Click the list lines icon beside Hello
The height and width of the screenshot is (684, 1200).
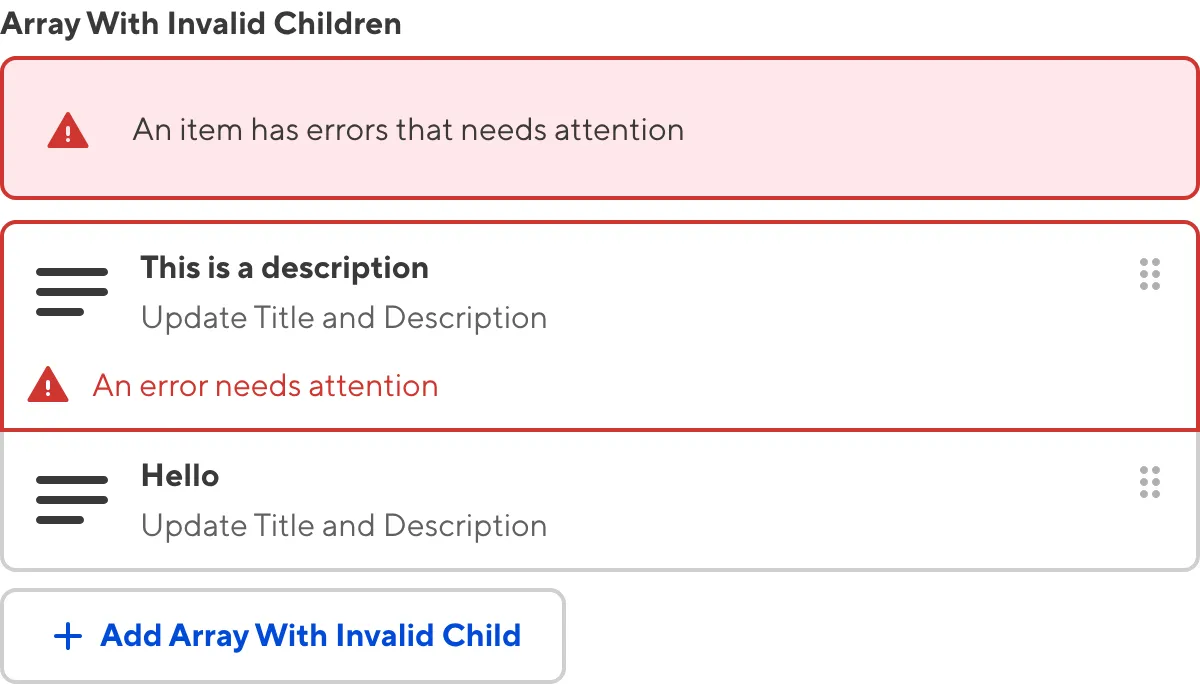point(71,498)
